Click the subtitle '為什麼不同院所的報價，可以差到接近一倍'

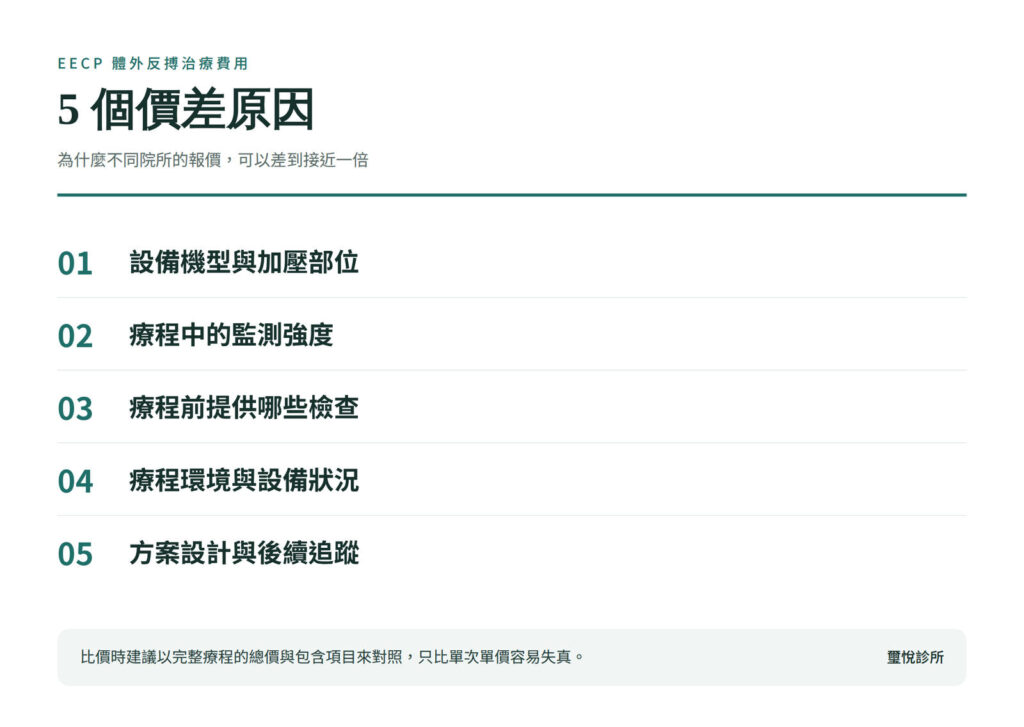(213, 160)
